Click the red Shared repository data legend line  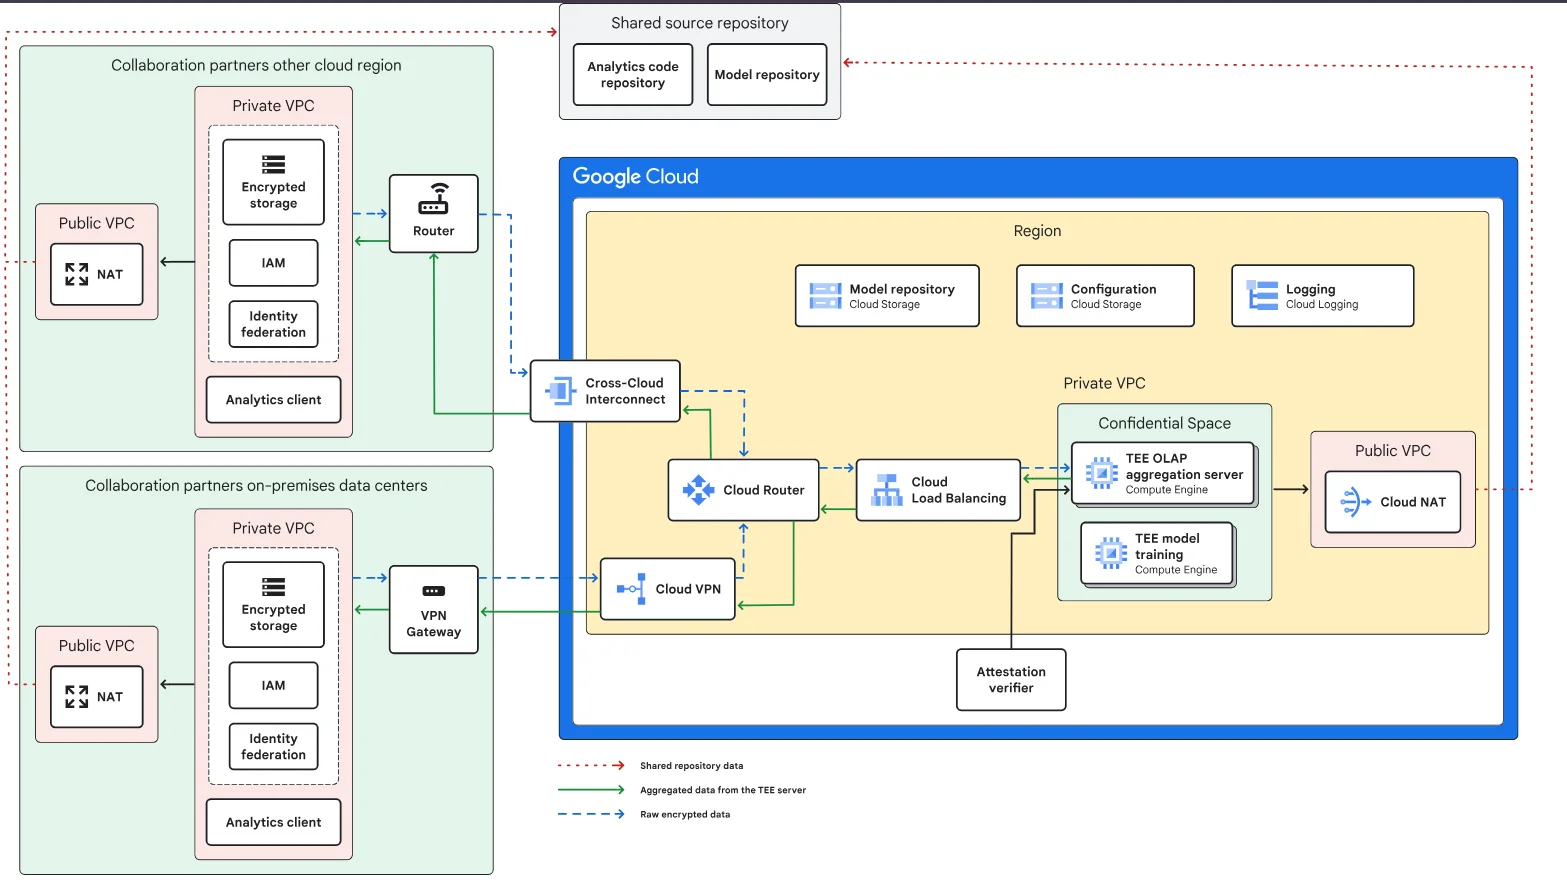pos(590,765)
